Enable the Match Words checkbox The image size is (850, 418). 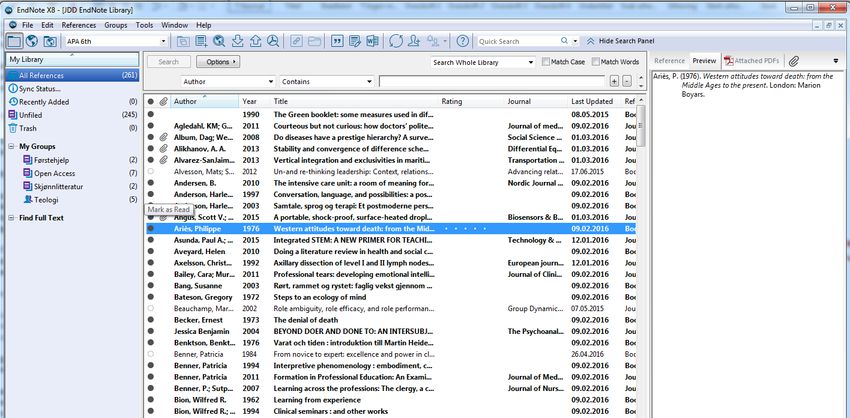pyautogui.click(x=596, y=62)
